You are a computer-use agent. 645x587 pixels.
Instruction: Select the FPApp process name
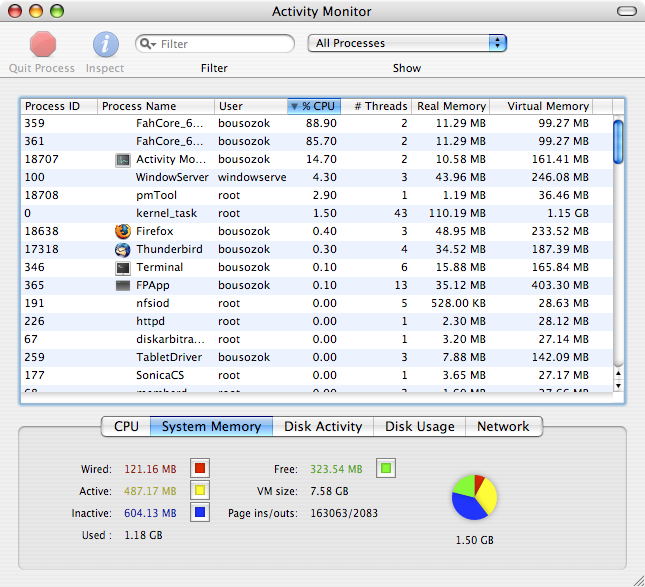[x=153, y=285]
